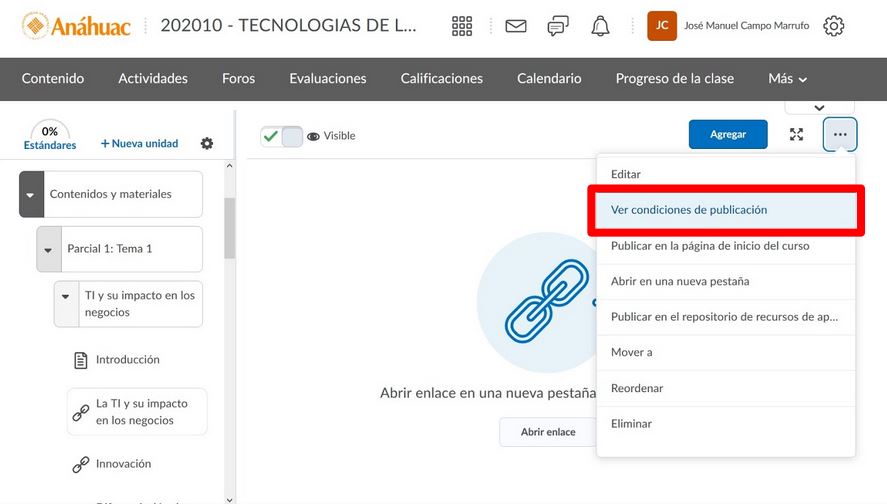Click the Abrir enlace button
The image size is (887, 504).
click(547, 432)
